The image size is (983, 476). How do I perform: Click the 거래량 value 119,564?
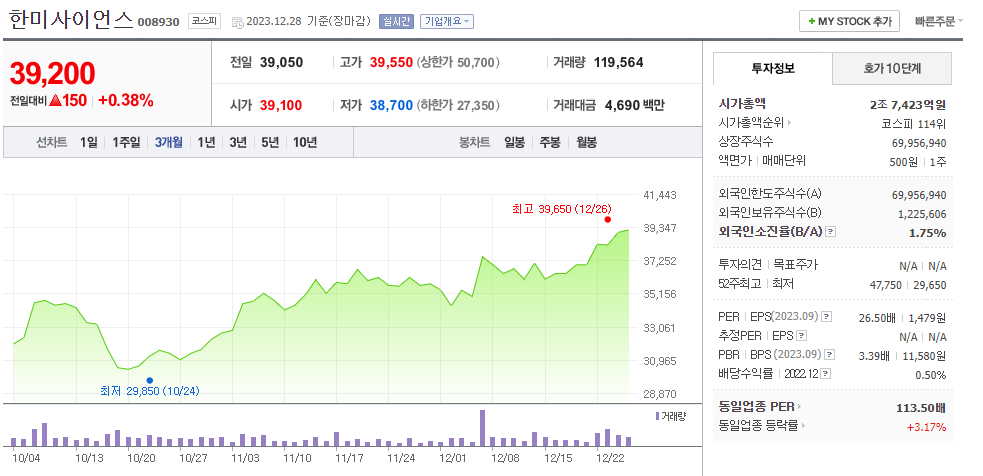[618, 63]
